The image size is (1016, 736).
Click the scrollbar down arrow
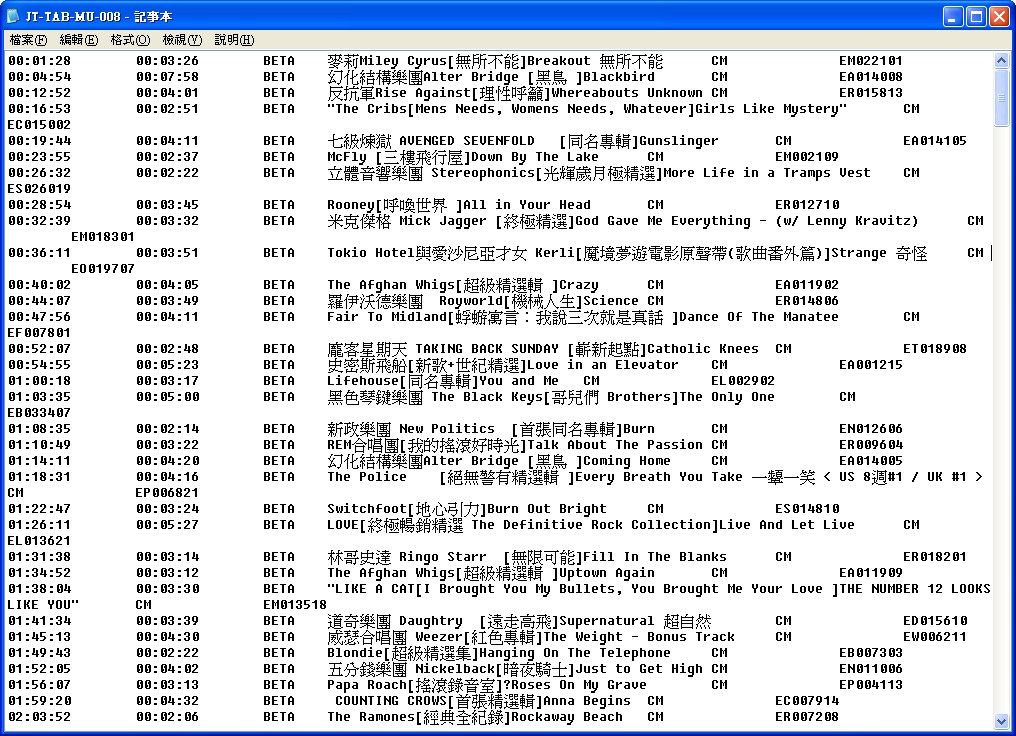(1001, 720)
